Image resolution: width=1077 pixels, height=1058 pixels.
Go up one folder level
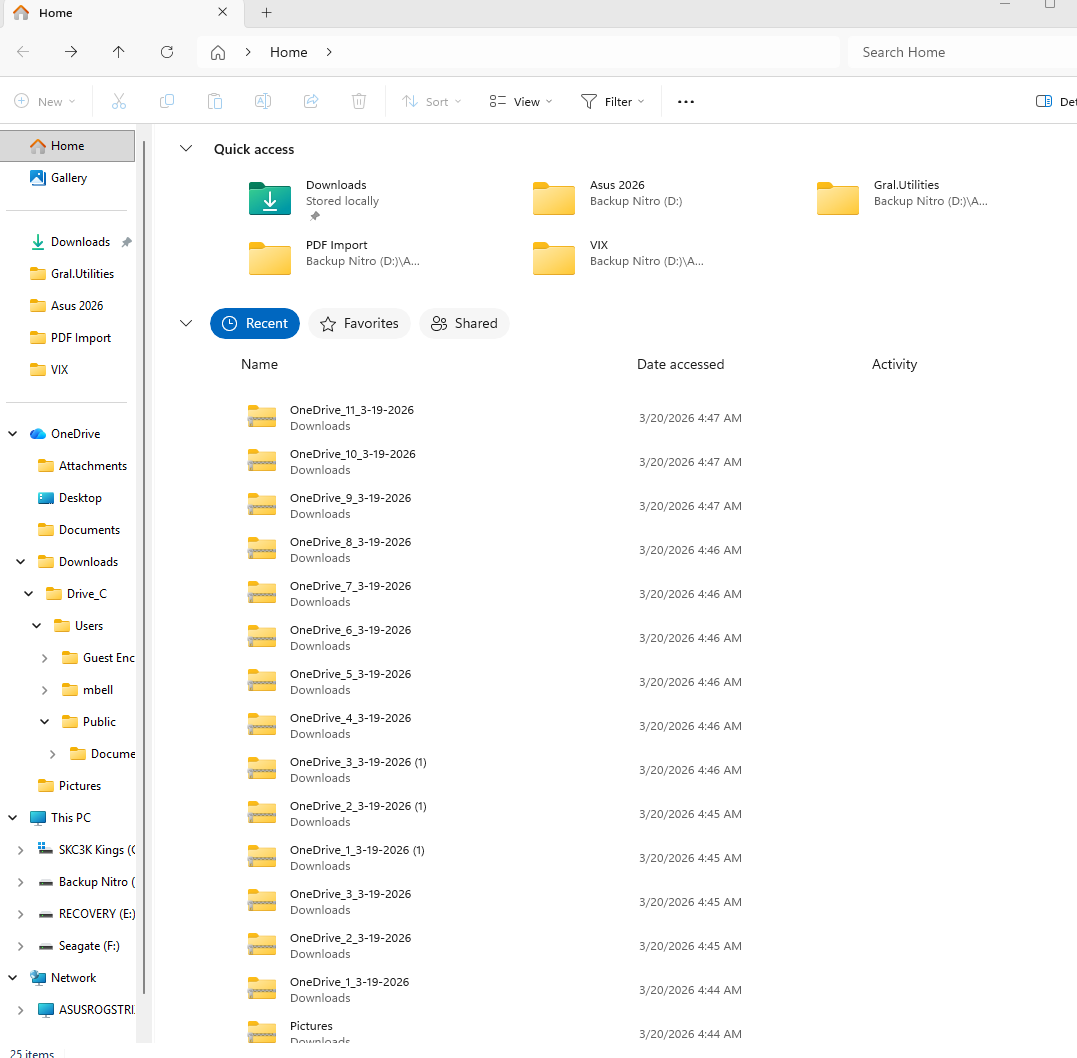pyautogui.click(x=118, y=52)
